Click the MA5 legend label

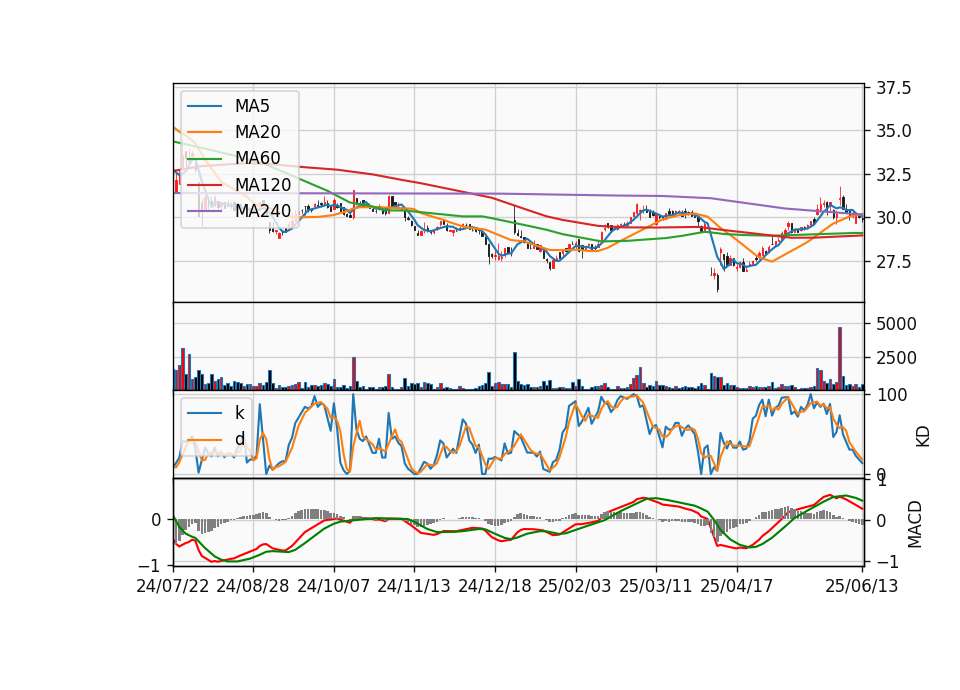click(252, 106)
